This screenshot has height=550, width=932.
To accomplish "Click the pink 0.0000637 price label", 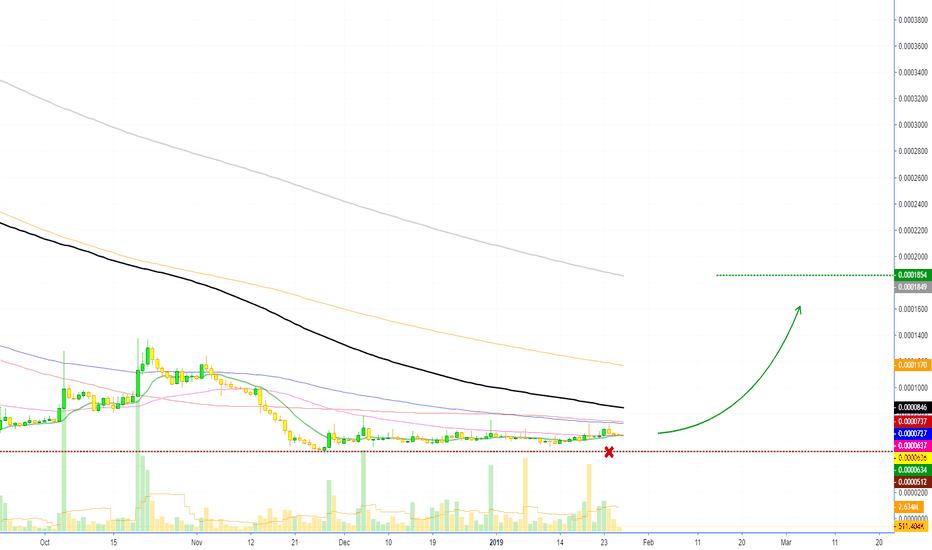I will coord(912,445).
